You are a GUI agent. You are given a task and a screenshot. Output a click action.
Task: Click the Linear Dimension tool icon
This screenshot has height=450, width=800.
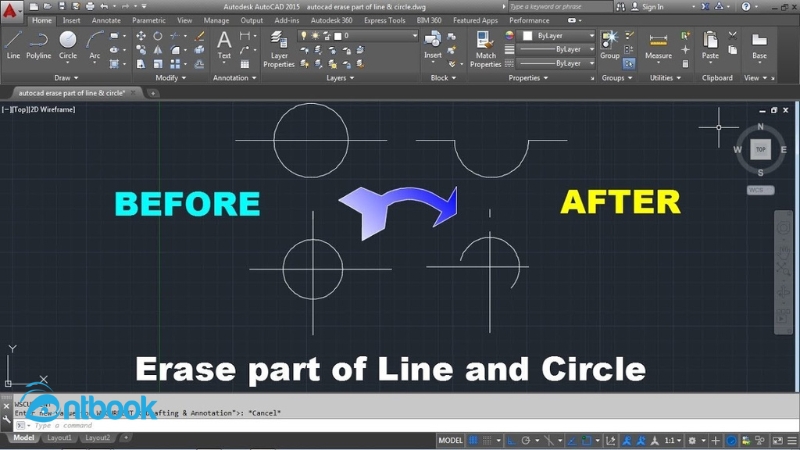(245, 36)
